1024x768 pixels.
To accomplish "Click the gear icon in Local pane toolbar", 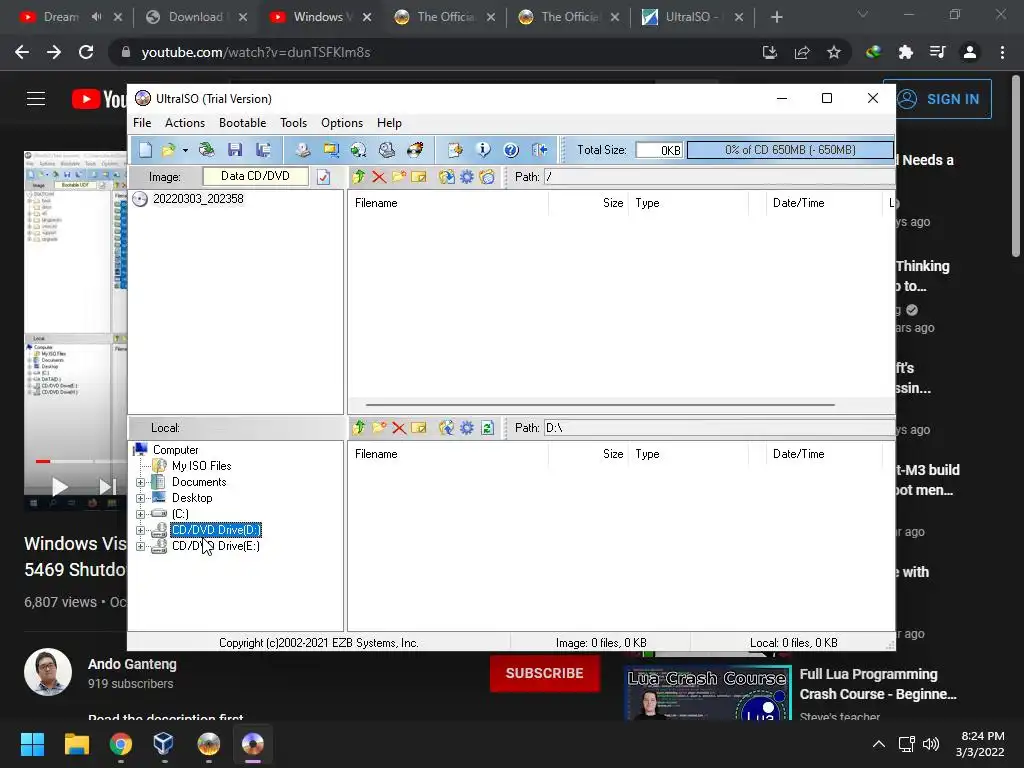I will pos(467,428).
